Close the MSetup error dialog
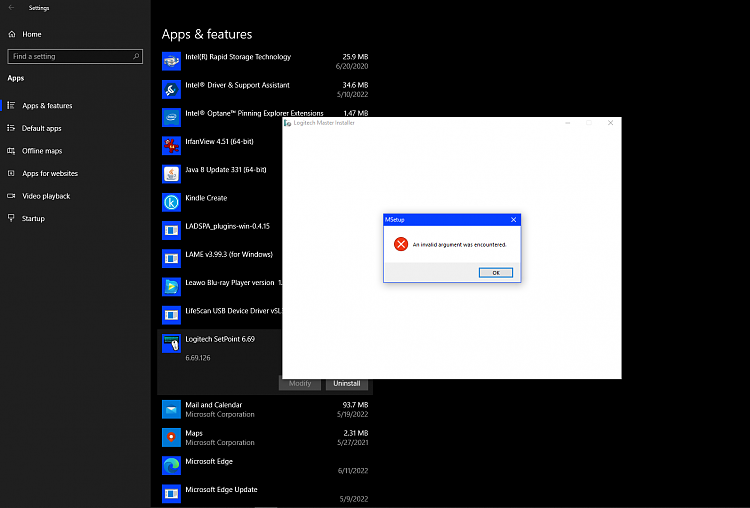The image size is (750, 508). (513, 220)
